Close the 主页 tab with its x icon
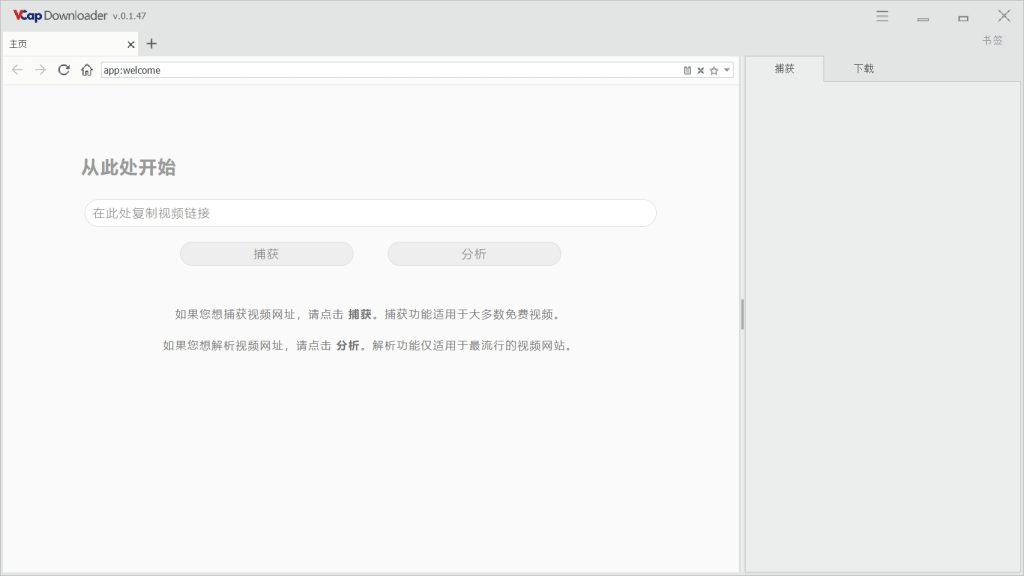 [x=130, y=44]
